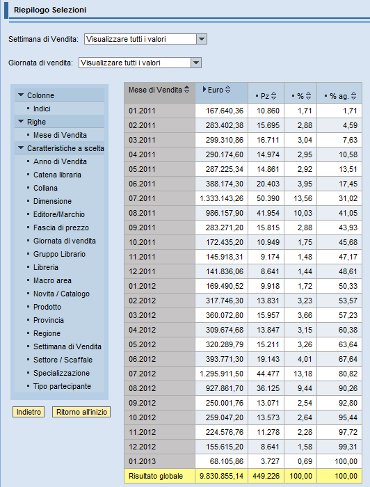Collapse the Righe section
Screen dimensions: 370x487
tap(21, 122)
